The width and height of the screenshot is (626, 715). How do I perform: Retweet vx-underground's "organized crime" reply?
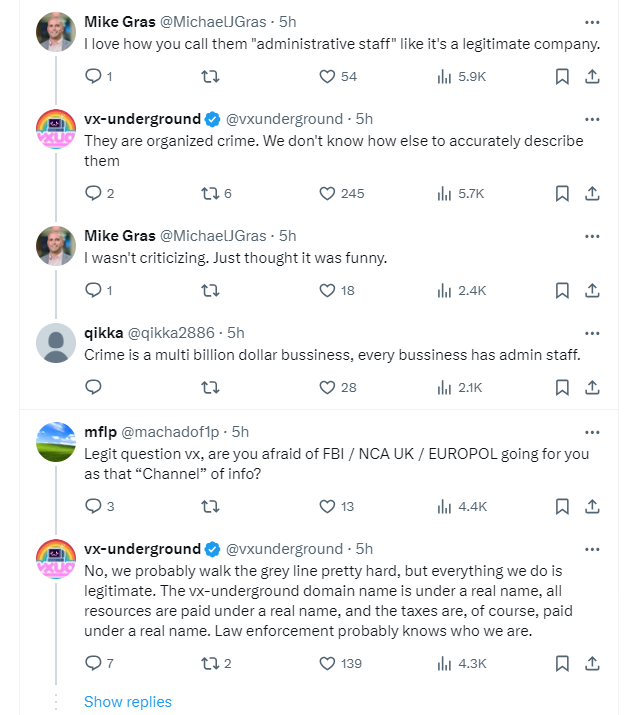210,193
